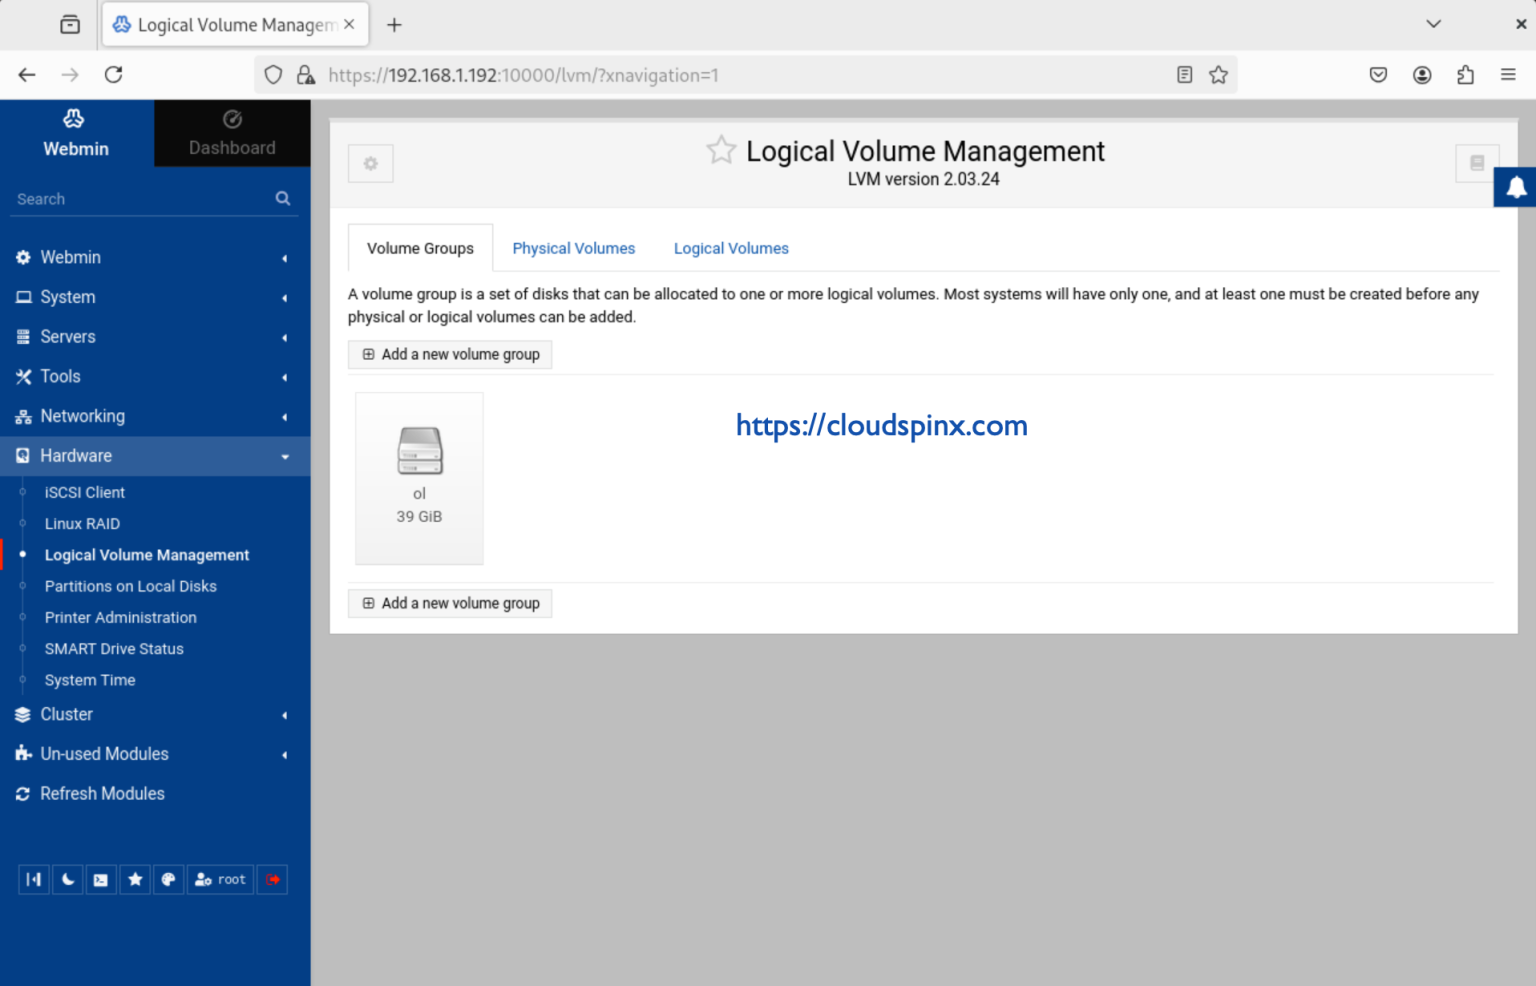Toggle the reader view icon in address bar
1536x986 pixels.
(1184, 74)
